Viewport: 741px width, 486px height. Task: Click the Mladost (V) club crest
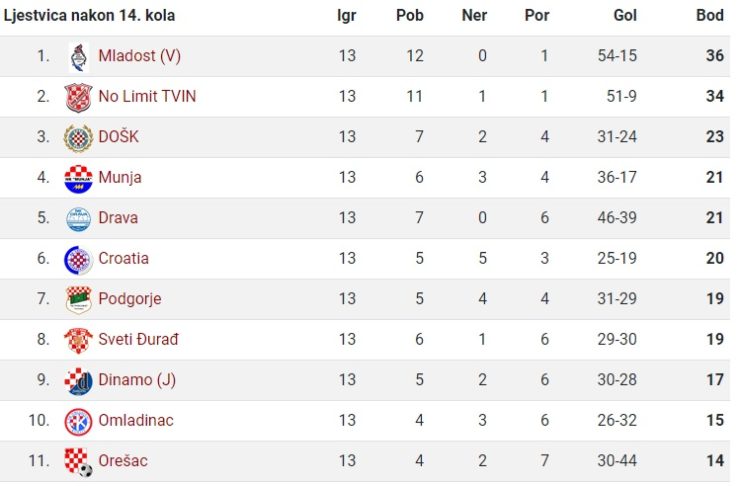[78, 57]
